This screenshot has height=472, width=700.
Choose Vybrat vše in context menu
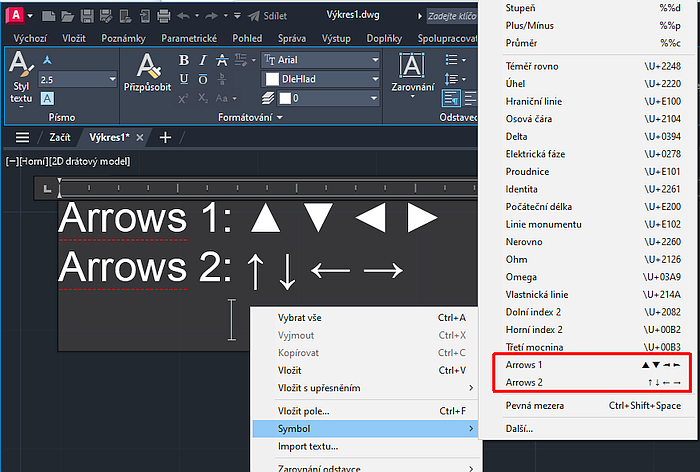click(299, 318)
